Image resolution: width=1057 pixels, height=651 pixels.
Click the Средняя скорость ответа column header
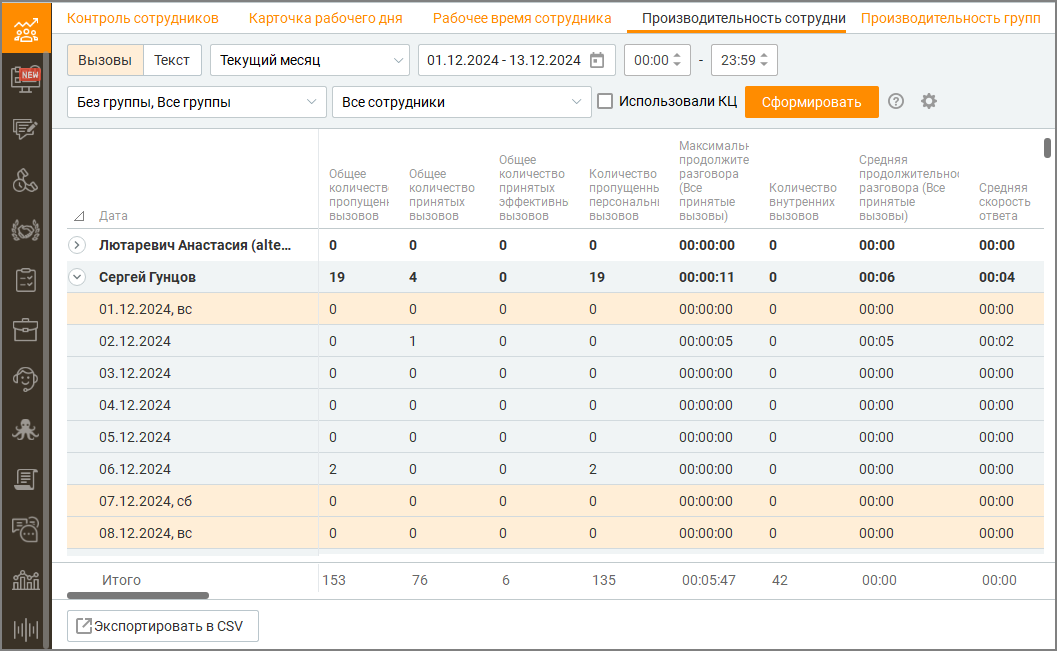coord(1004,202)
